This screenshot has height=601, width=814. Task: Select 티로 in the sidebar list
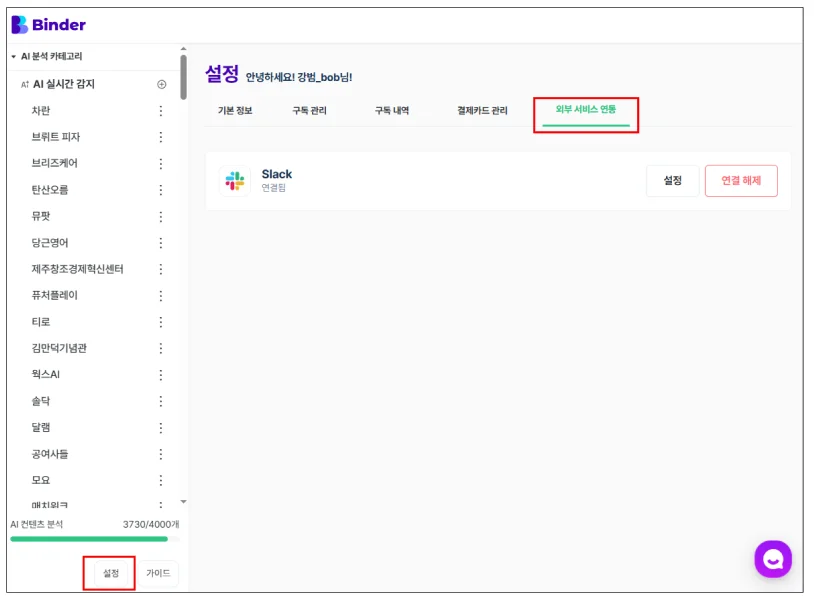tap(41, 322)
